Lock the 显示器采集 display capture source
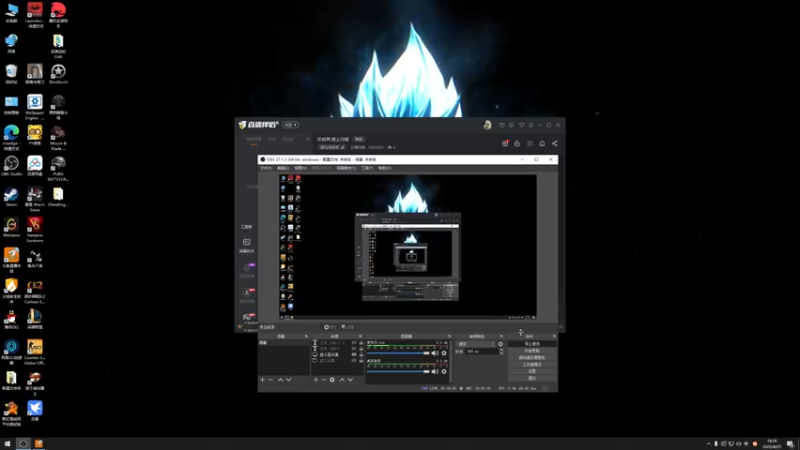 361,355
